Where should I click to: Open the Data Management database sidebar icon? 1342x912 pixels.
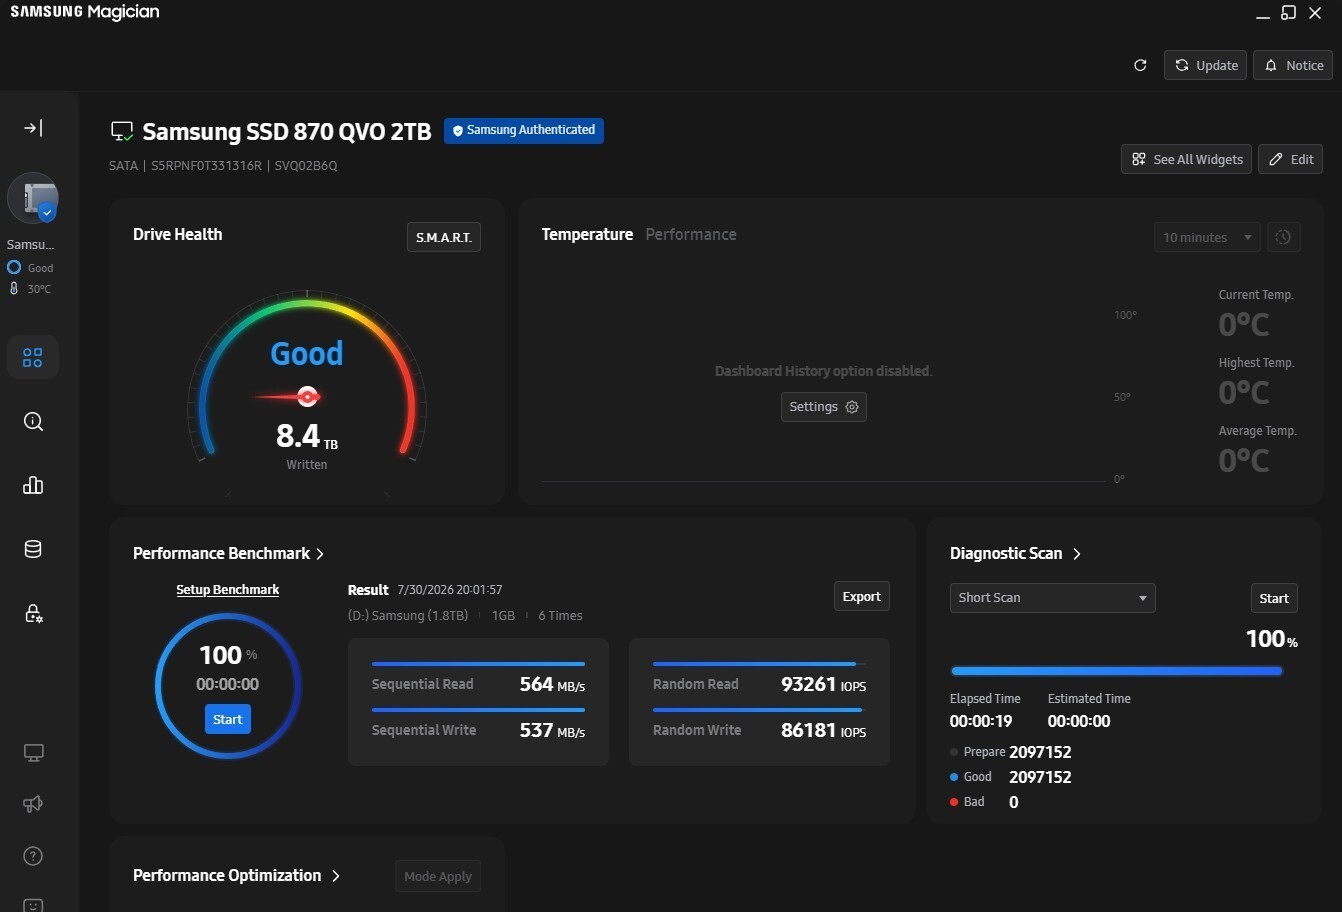tap(33, 549)
